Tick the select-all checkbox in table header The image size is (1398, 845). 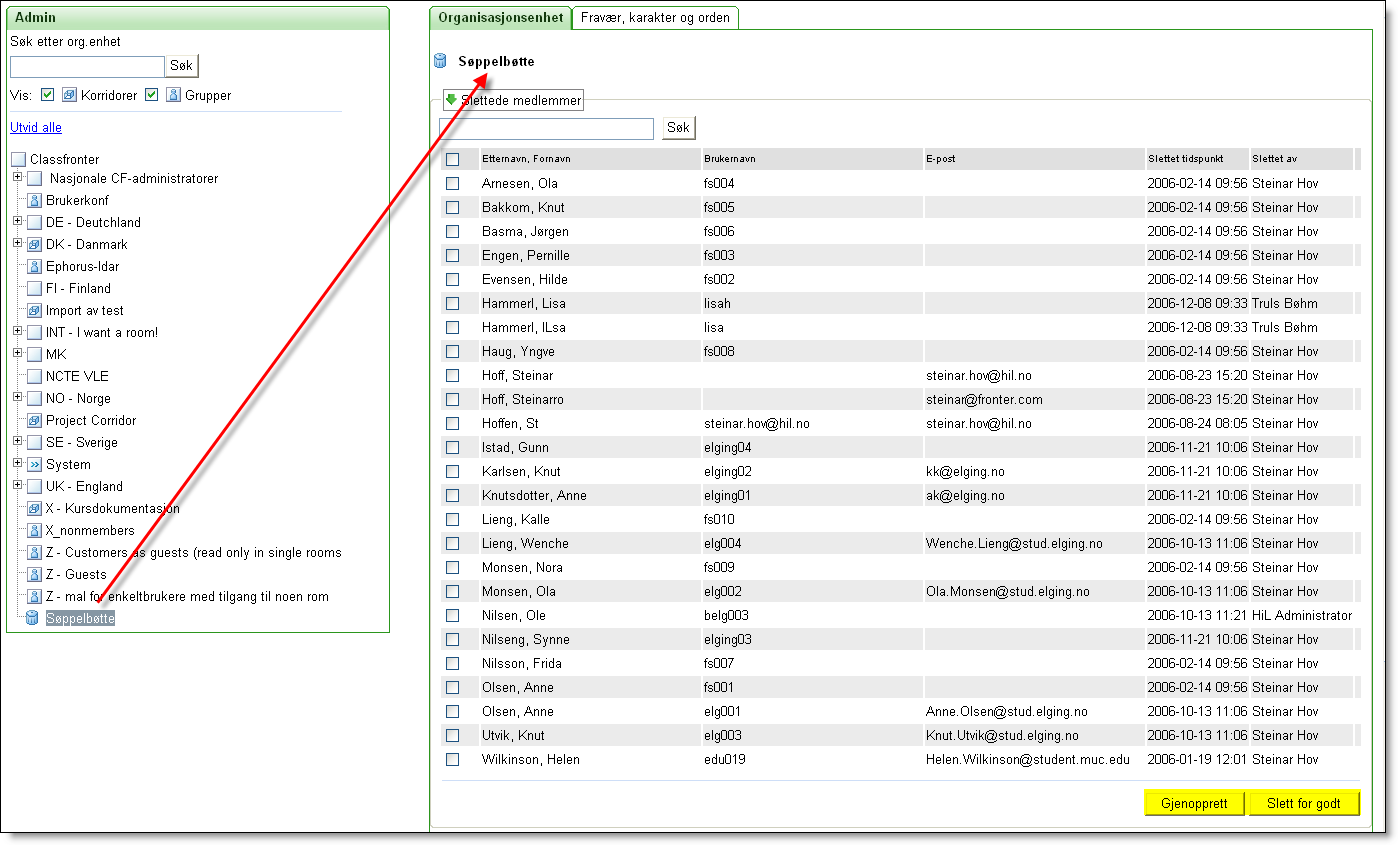click(452, 159)
